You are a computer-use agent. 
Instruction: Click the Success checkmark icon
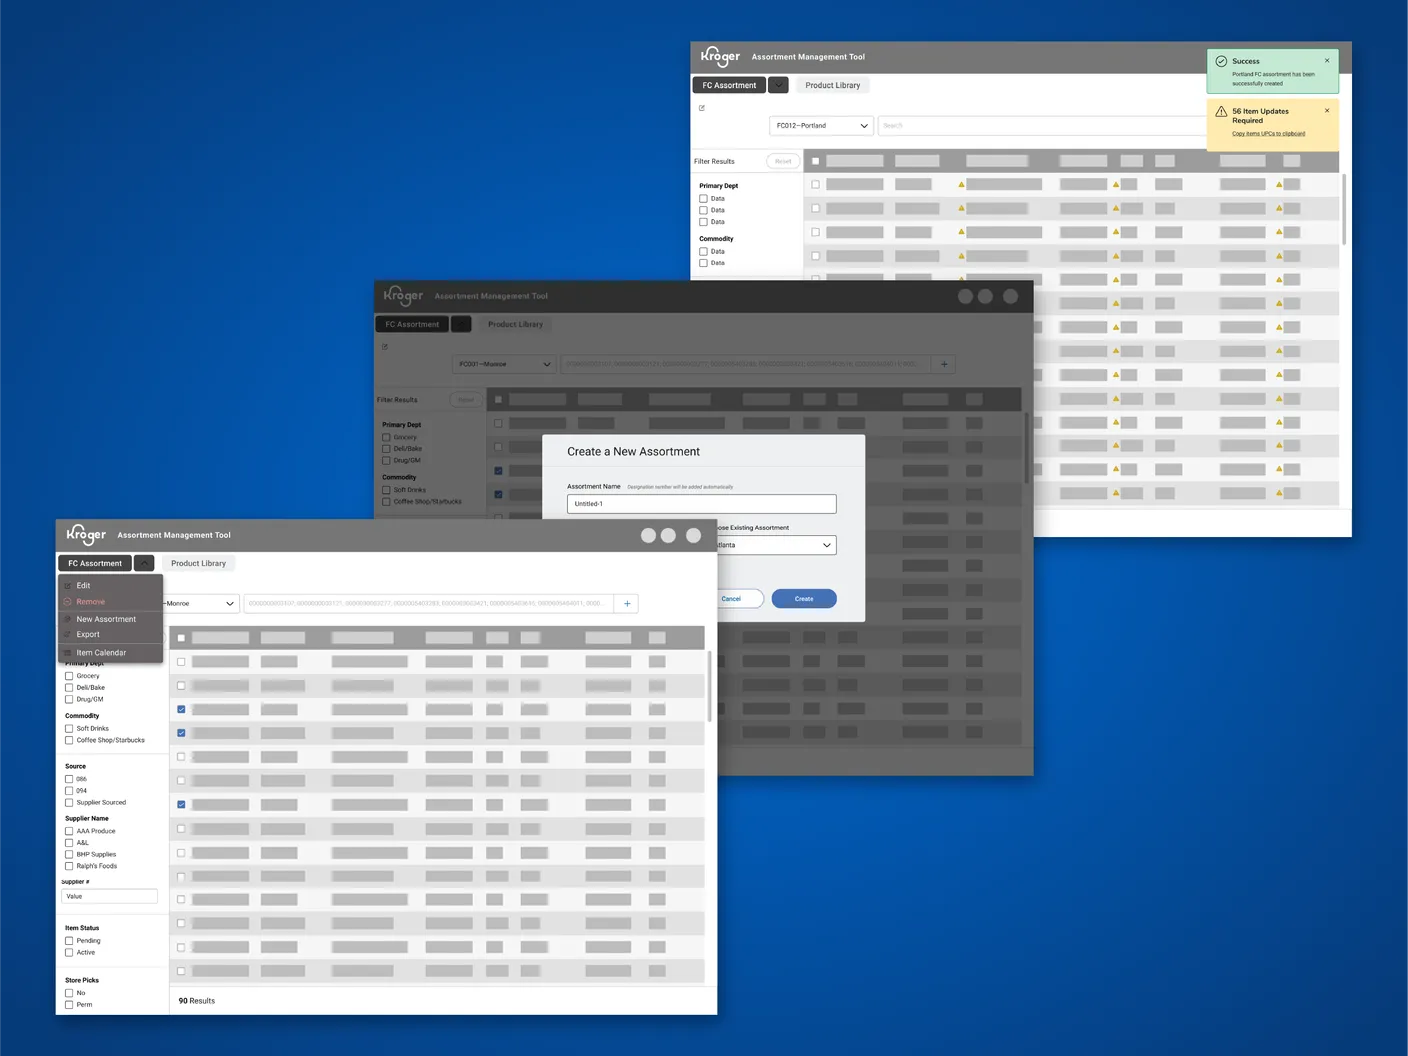point(1221,62)
